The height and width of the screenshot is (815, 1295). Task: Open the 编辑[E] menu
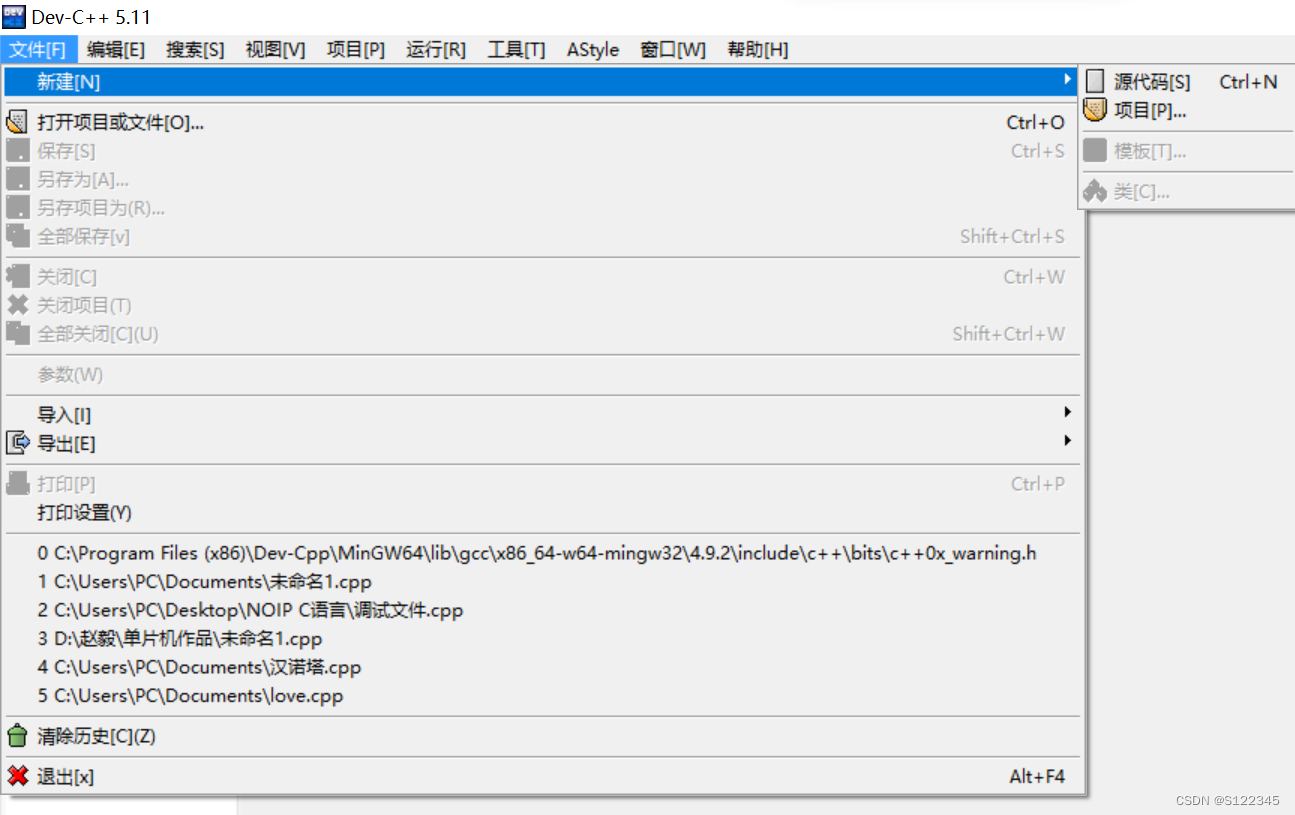pos(115,50)
